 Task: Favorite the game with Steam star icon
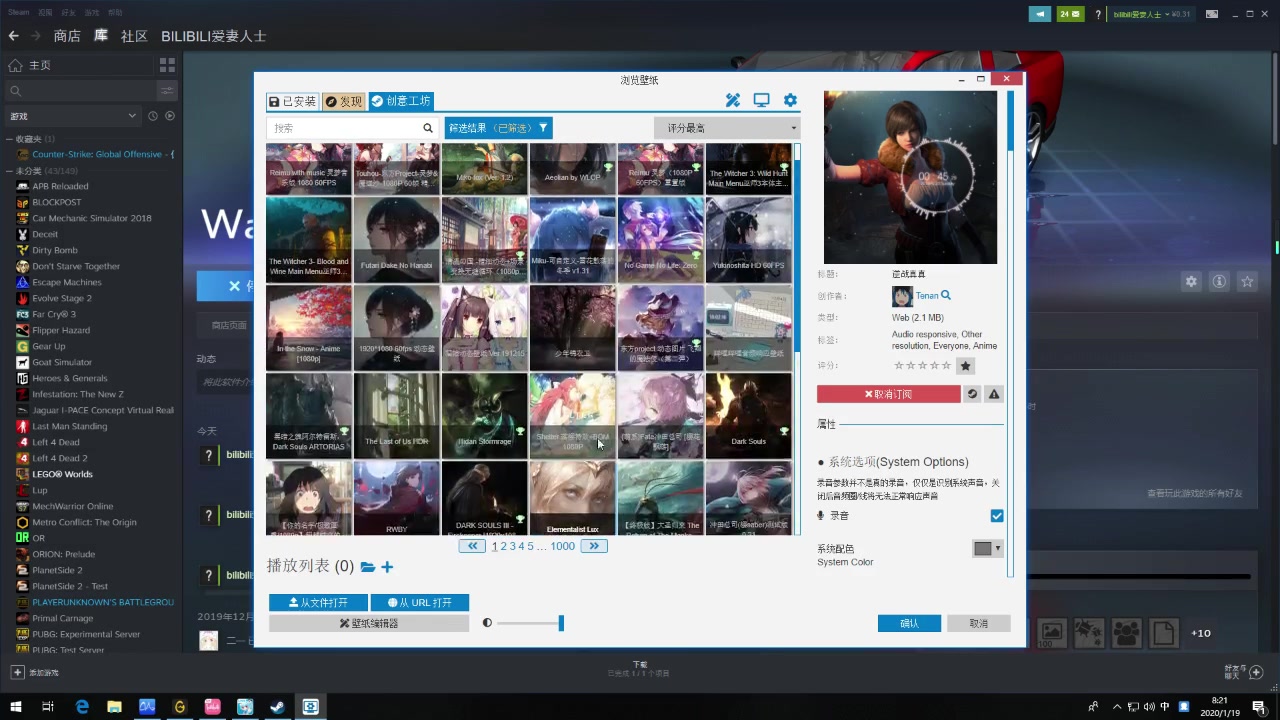[1247, 282]
